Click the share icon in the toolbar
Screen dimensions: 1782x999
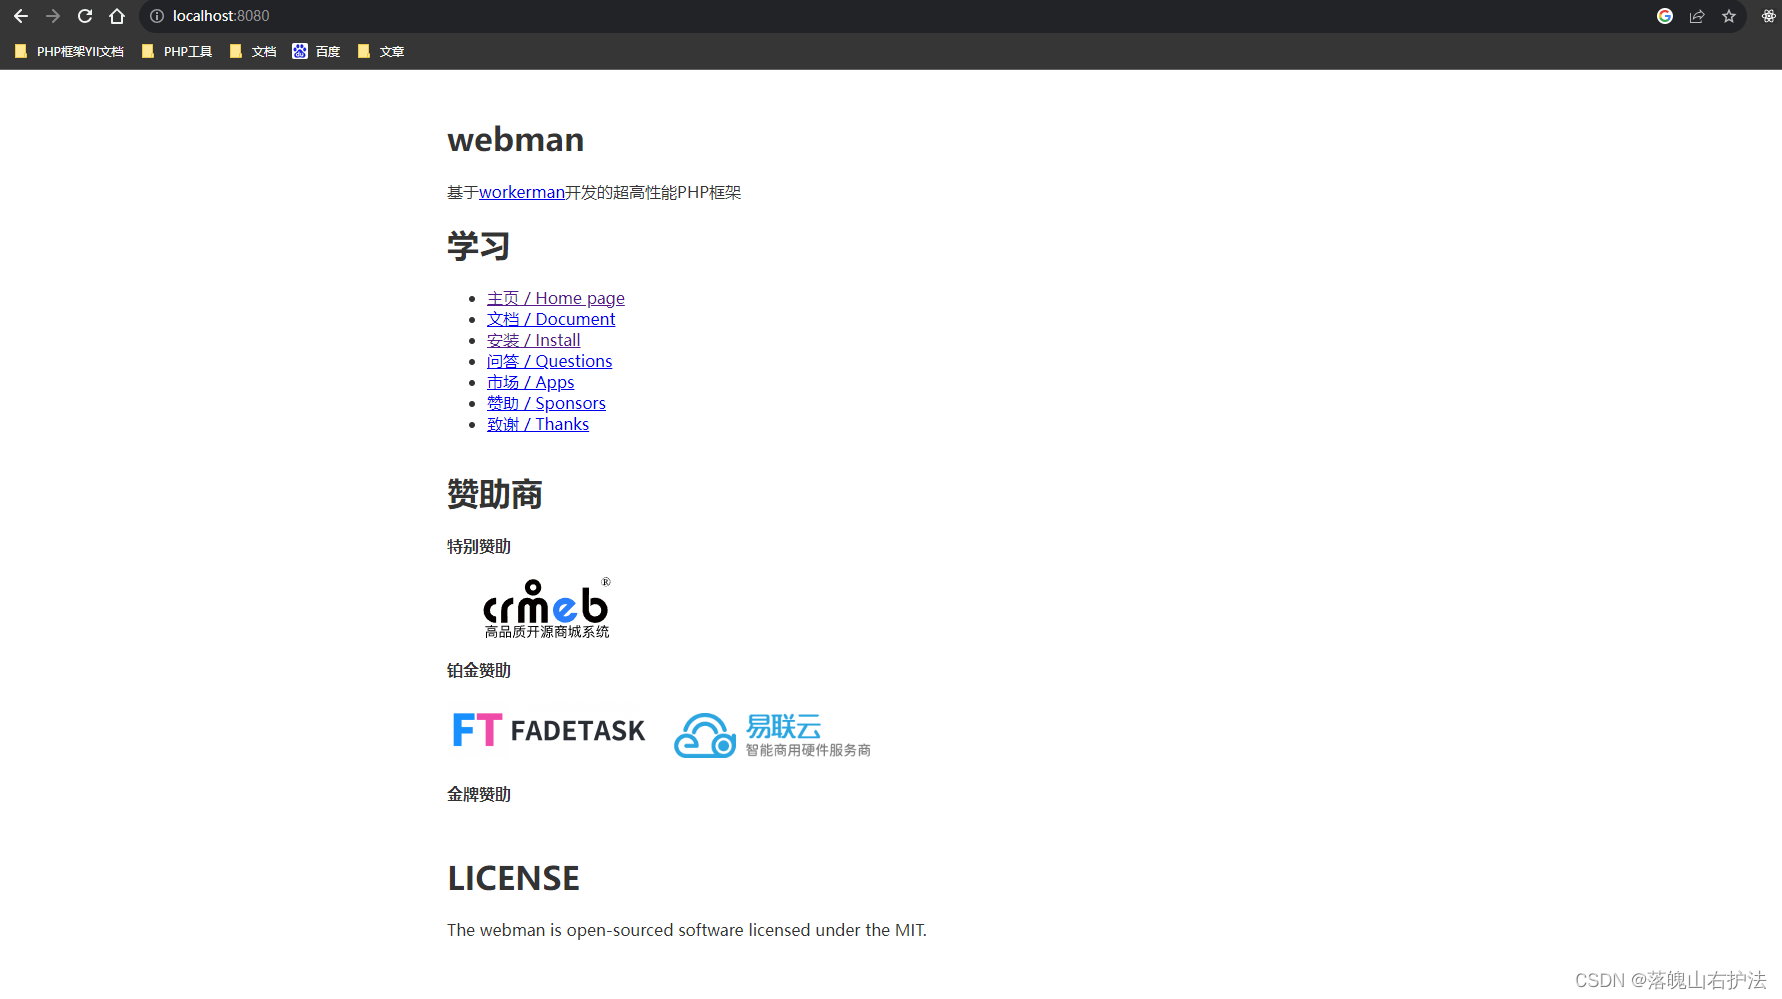point(1697,16)
